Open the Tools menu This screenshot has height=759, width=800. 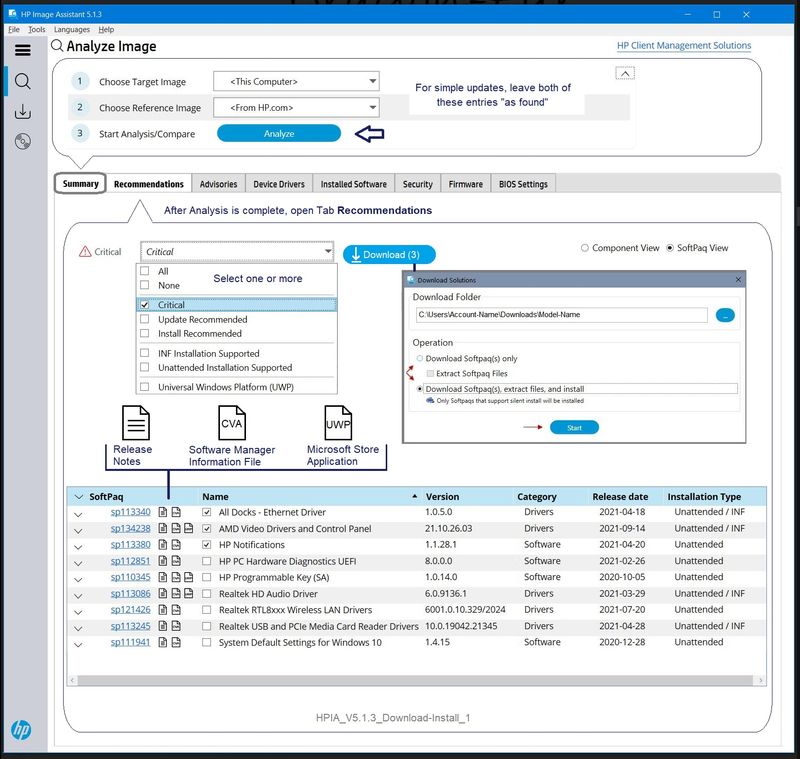pyautogui.click(x=37, y=30)
